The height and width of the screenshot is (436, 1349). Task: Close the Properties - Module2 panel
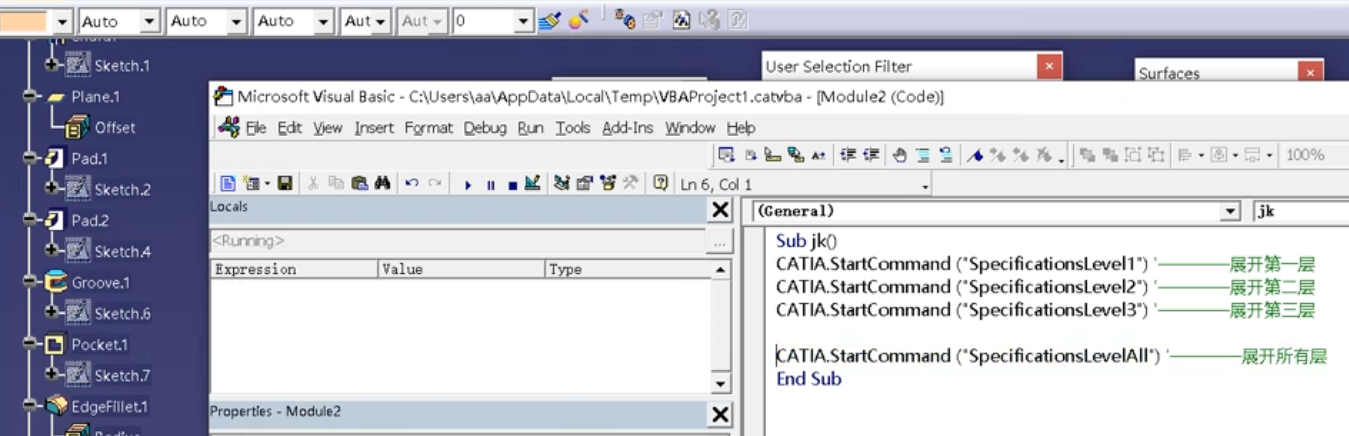(720, 414)
